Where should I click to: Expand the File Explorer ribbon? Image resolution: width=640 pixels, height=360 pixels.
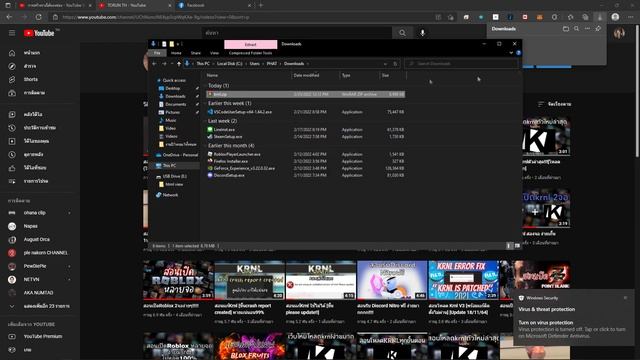(511, 53)
